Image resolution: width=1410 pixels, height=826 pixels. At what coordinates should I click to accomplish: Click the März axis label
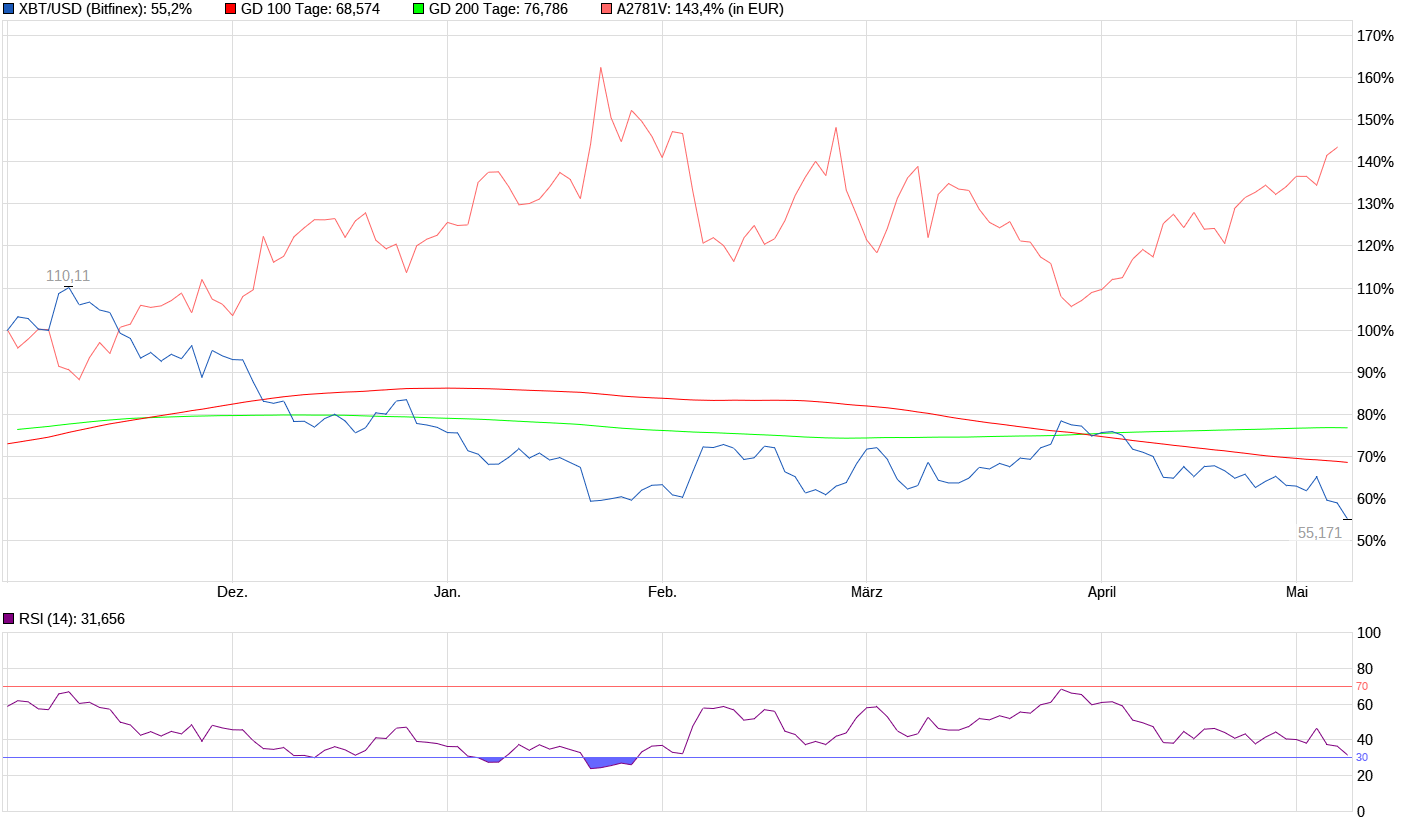pyautogui.click(x=866, y=592)
